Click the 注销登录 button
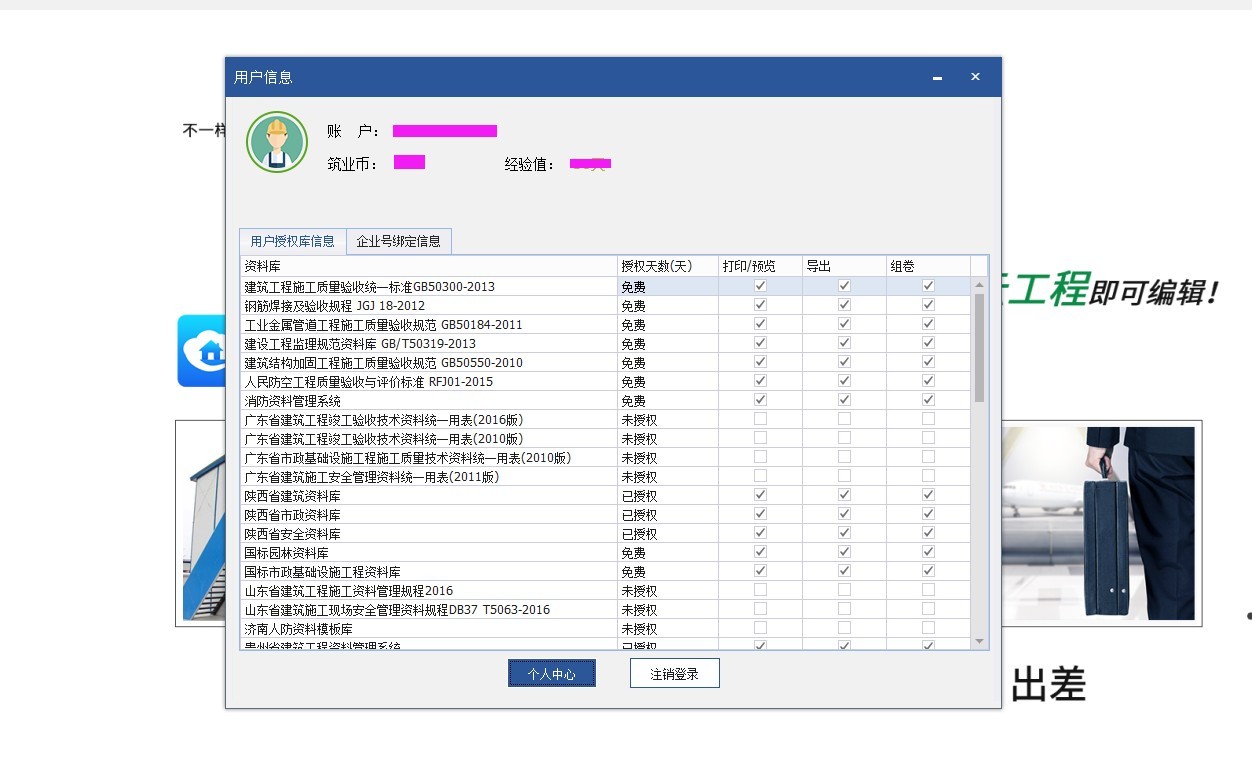1252x770 pixels. 674,674
